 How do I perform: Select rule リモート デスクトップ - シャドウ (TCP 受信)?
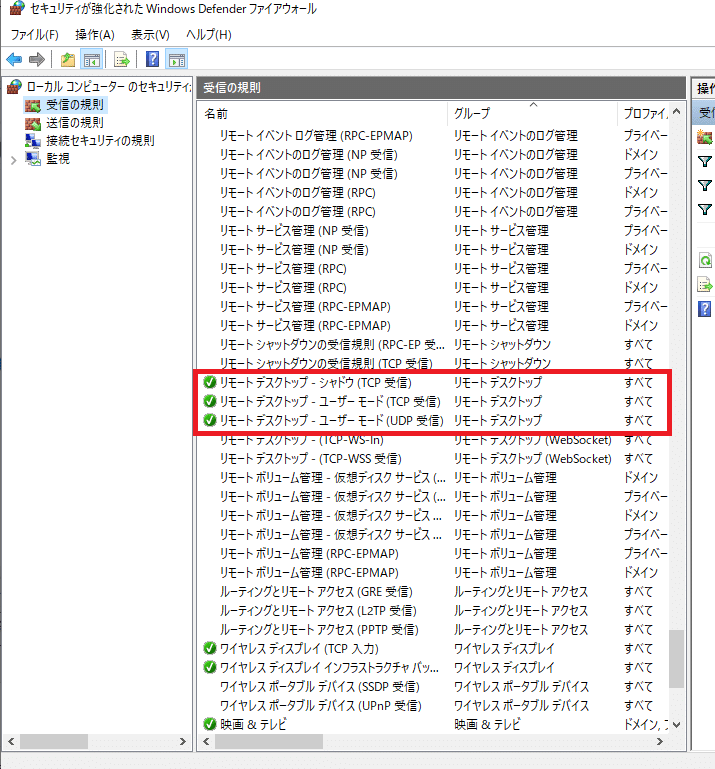pos(316,382)
